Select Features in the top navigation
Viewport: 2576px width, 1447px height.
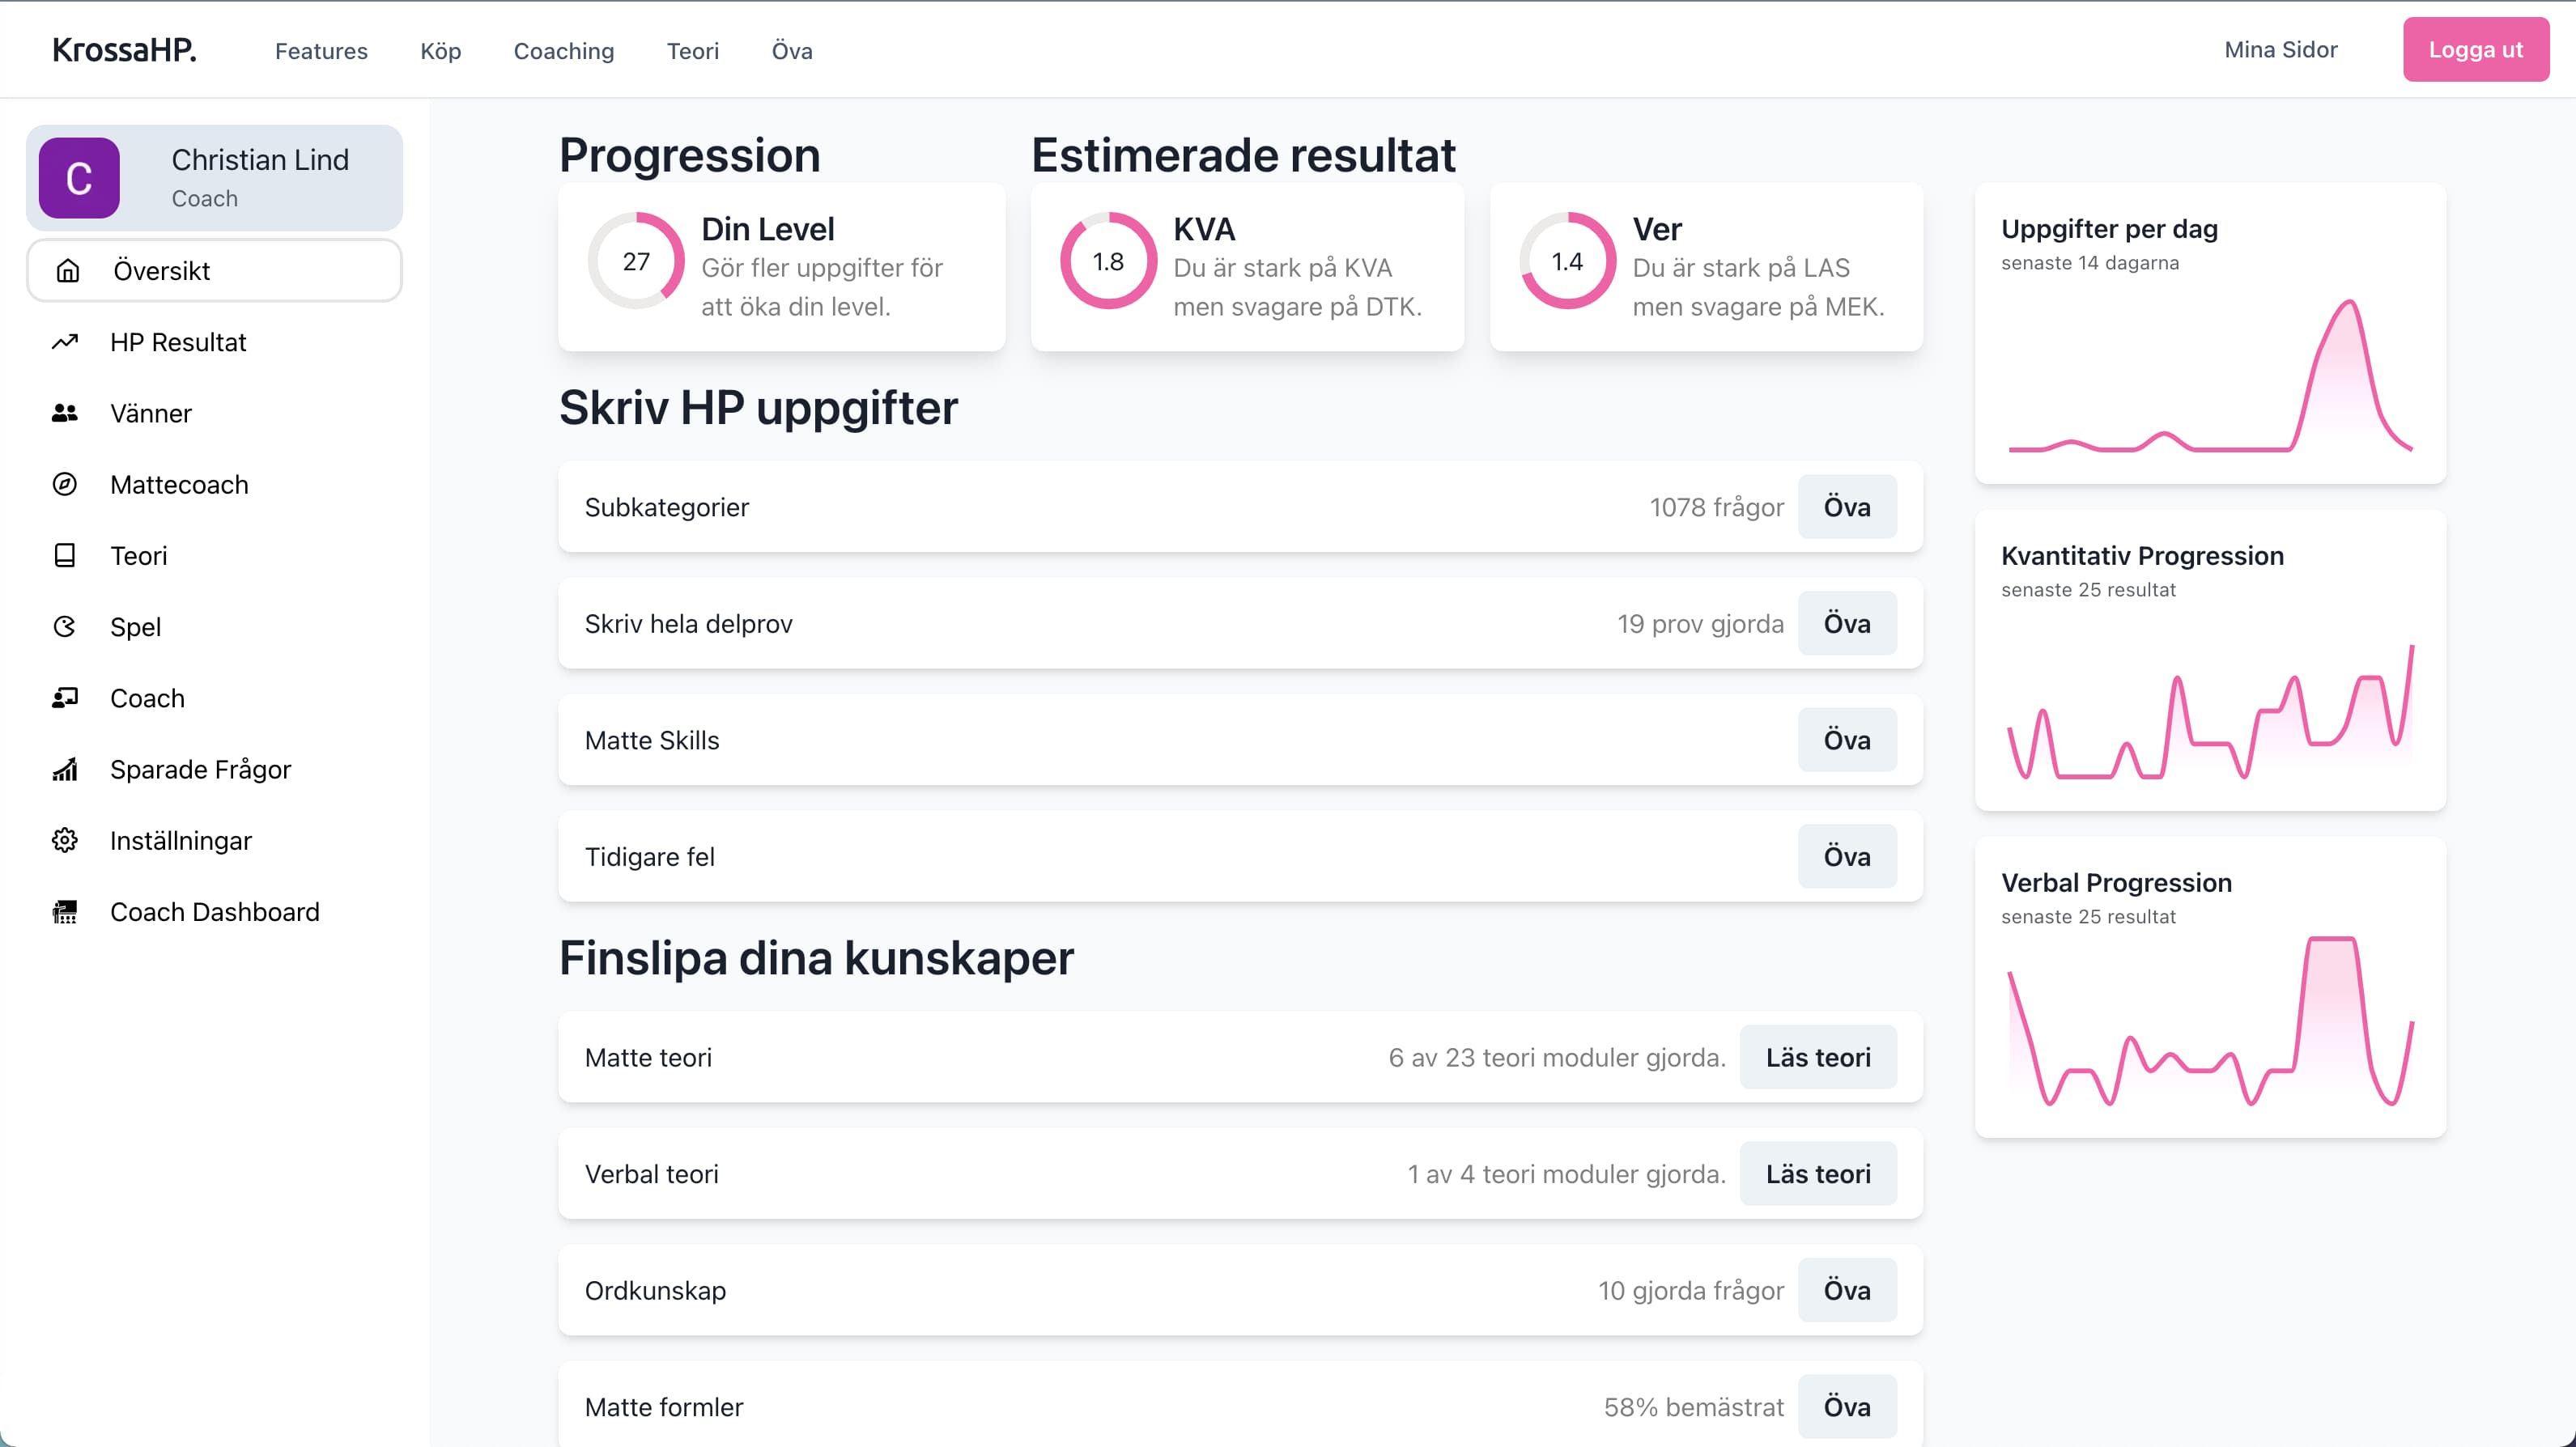(321, 50)
